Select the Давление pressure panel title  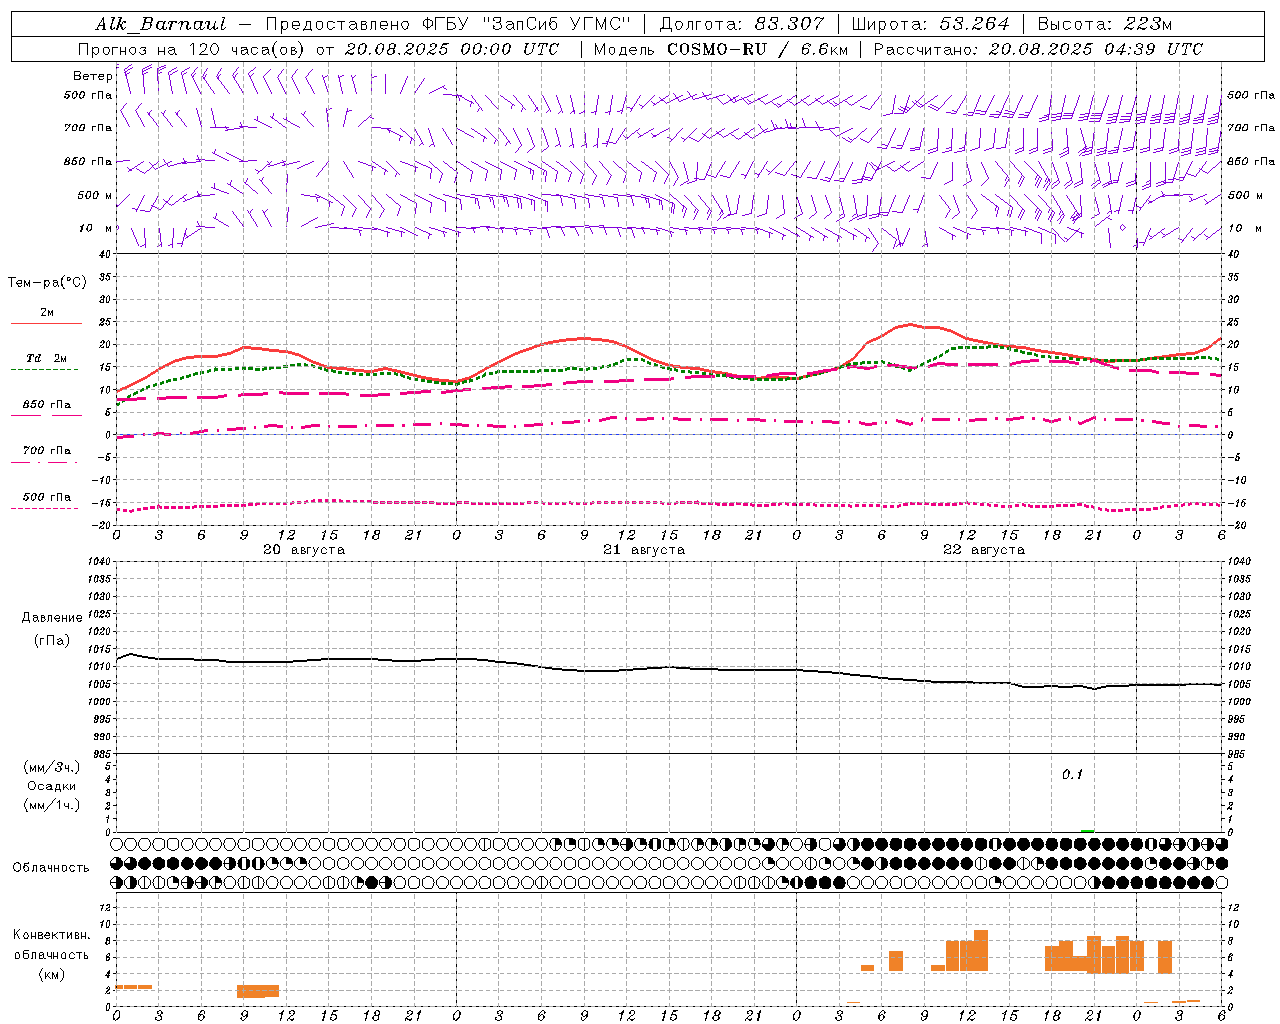click(x=52, y=618)
